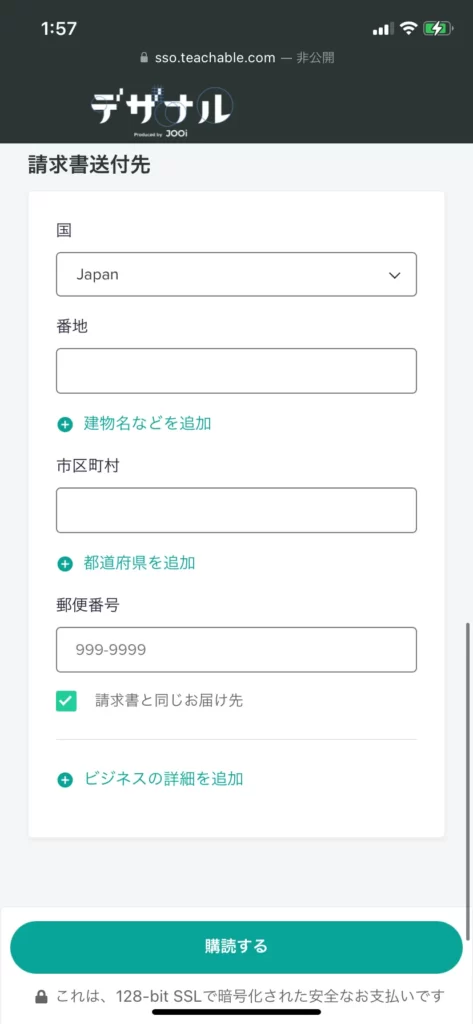Click the chevron arrow in Japan selector
The image size is (473, 1024).
(395, 276)
